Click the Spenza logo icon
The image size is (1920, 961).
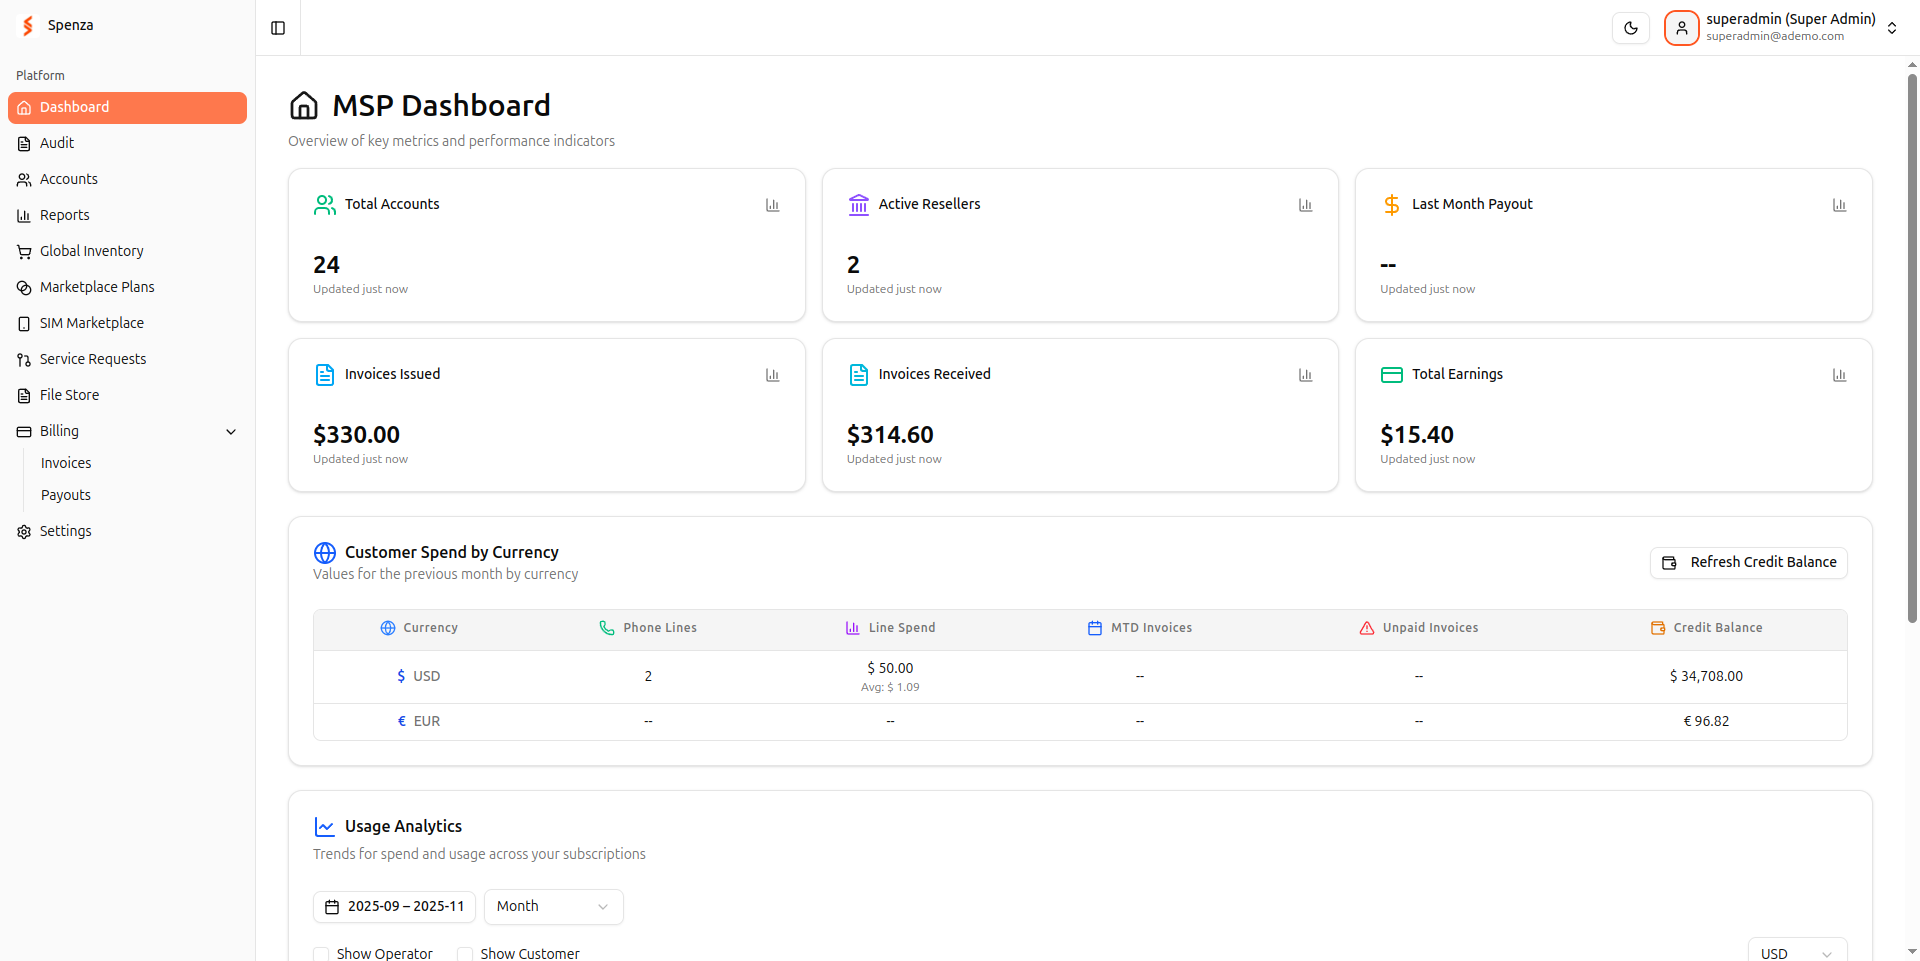coord(28,26)
